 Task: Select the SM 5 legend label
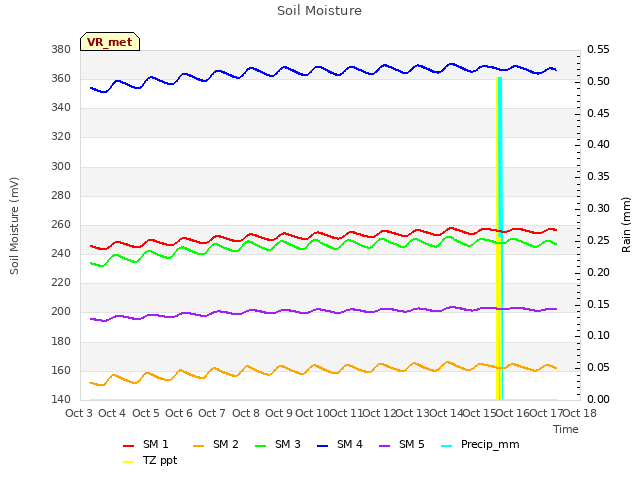coord(412,444)
